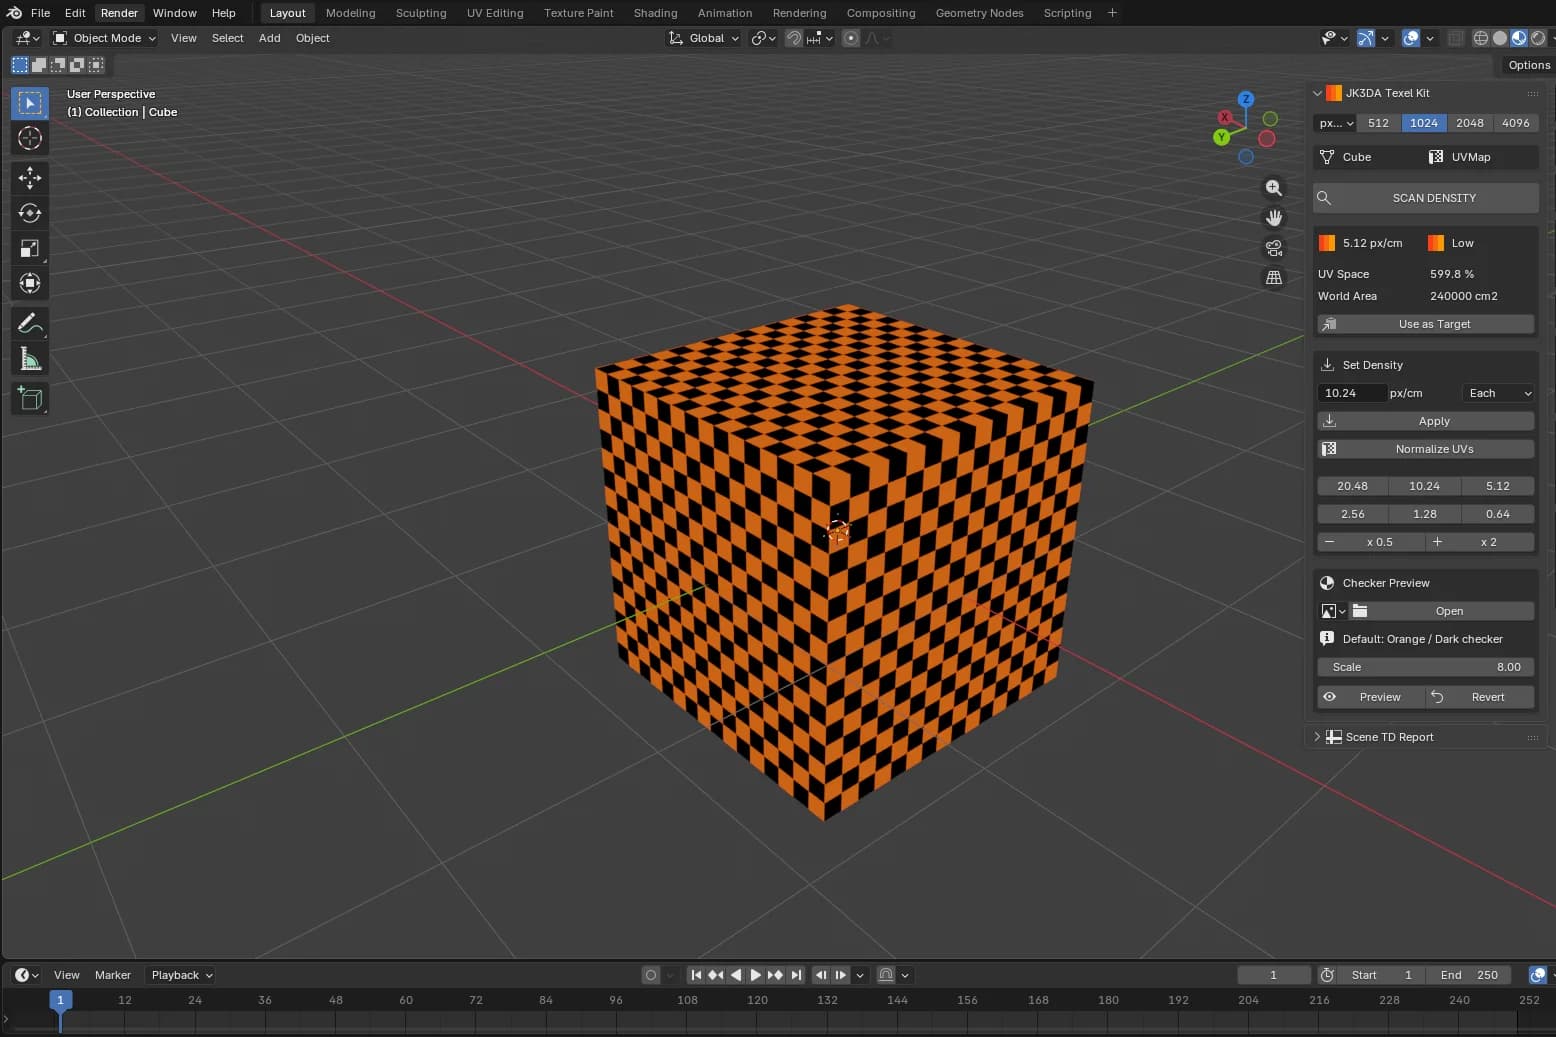The height and width of the screenshot is (1037, 1556).
Task: Select the Measure ruler tool
Action: [30, 359]
